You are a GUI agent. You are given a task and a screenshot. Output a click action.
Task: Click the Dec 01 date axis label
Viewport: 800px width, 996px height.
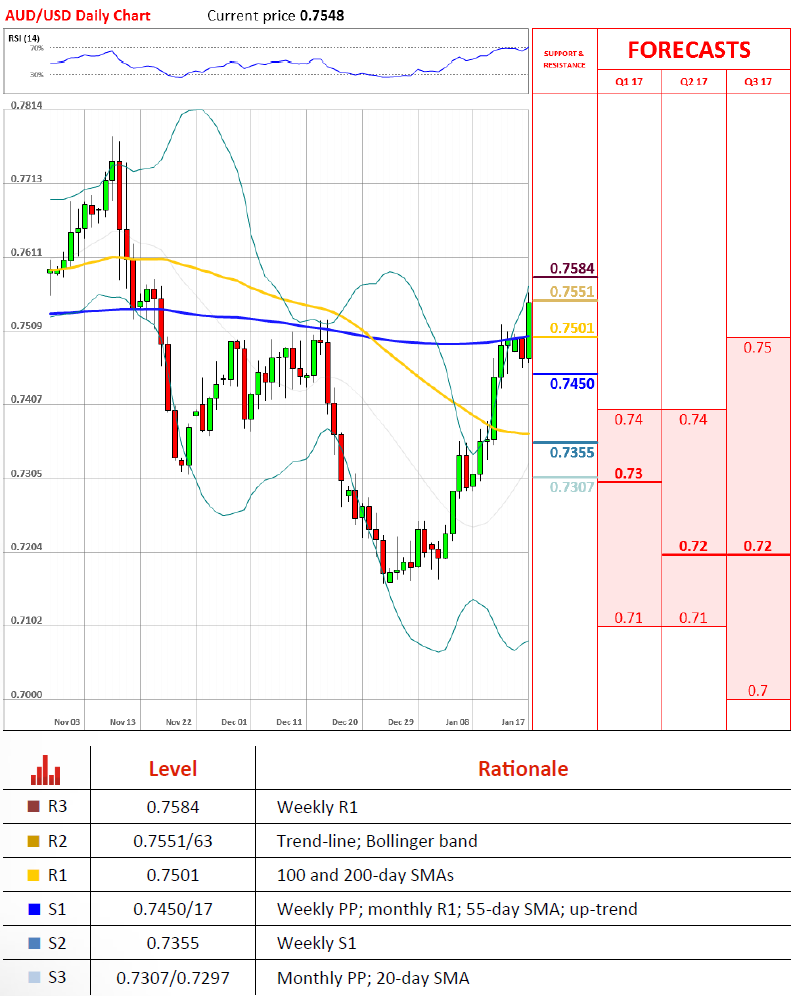click(x=234, y=722)
